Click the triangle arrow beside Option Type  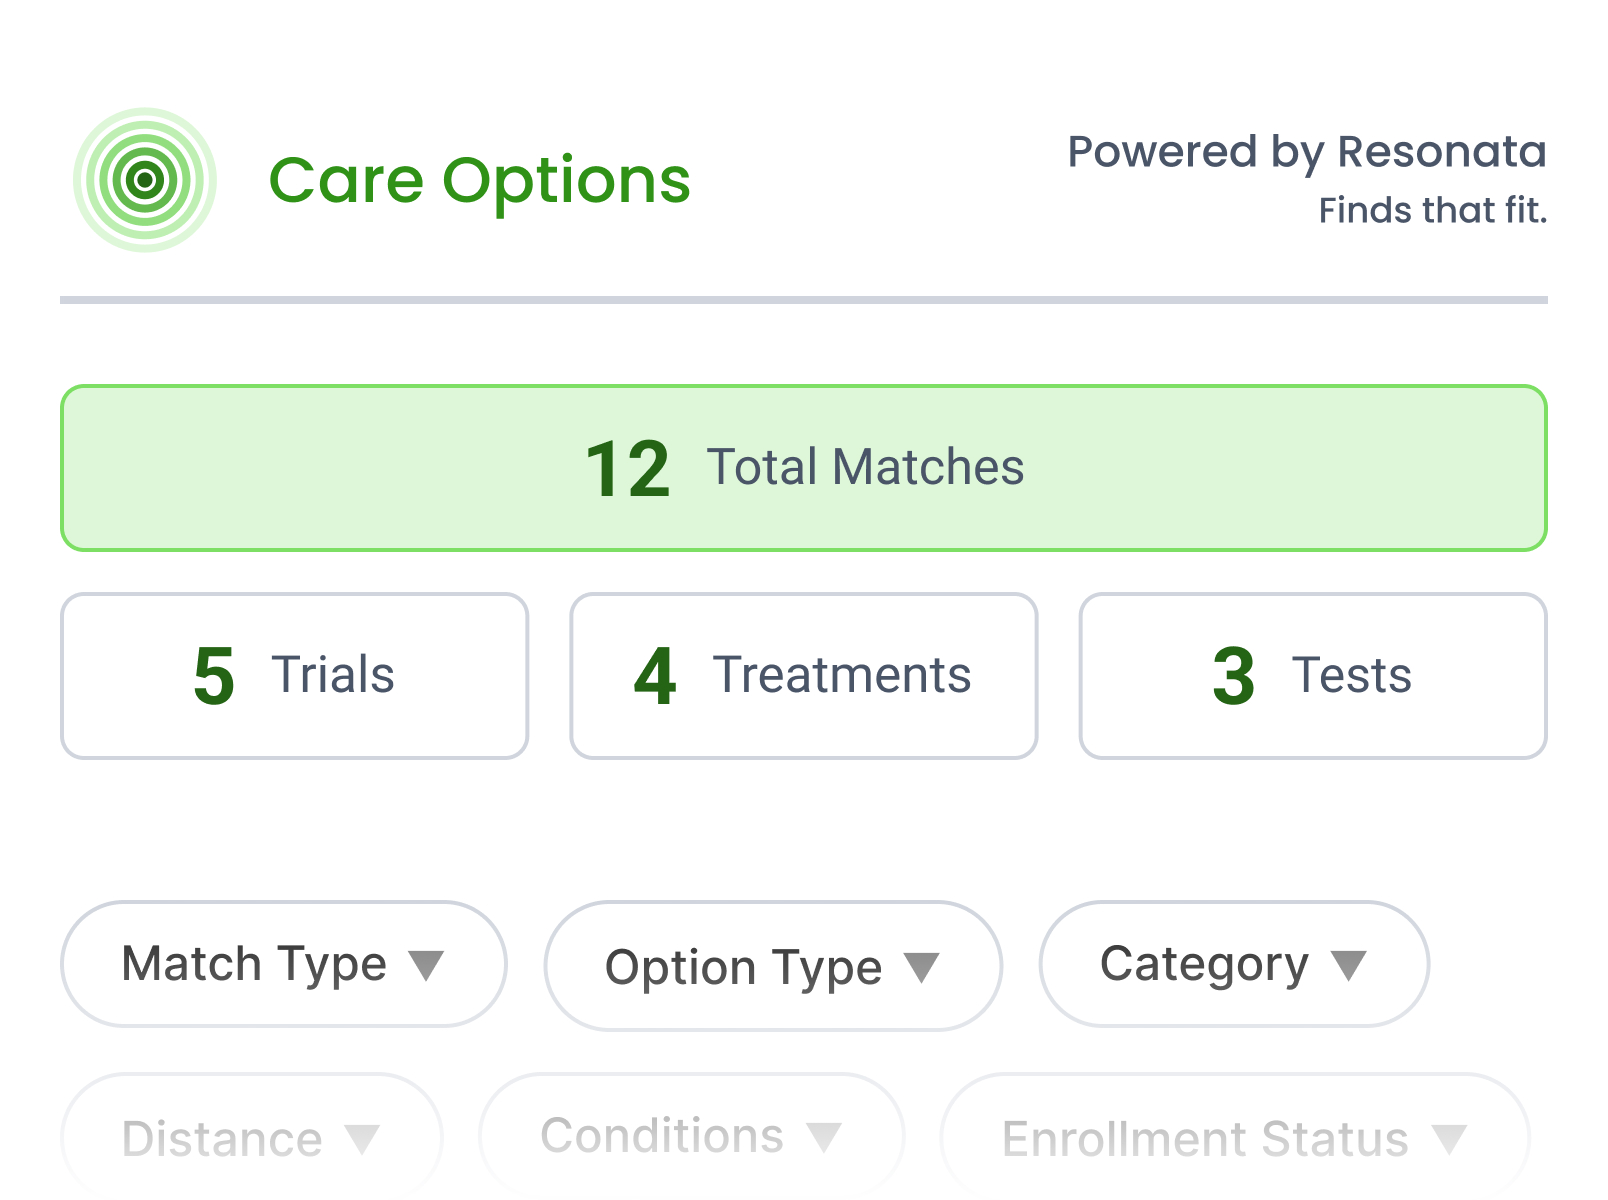point(921,967)
